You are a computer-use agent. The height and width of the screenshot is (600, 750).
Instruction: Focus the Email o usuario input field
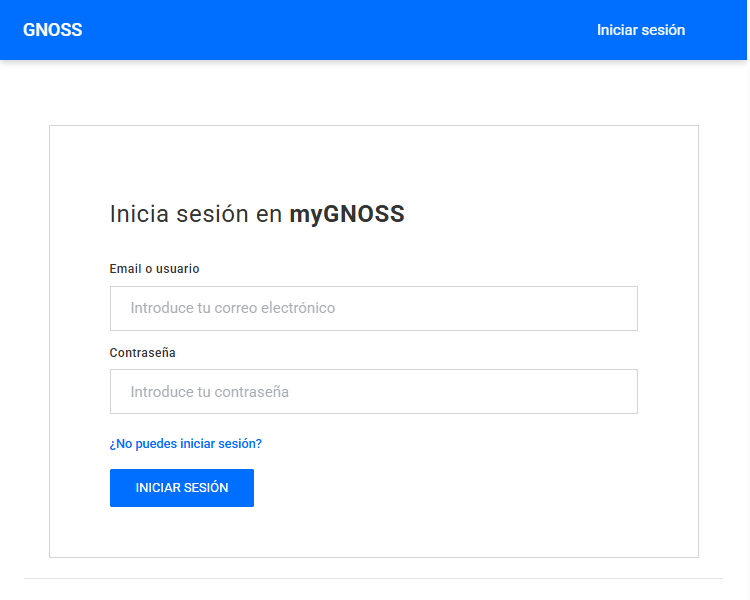point(373,308)
